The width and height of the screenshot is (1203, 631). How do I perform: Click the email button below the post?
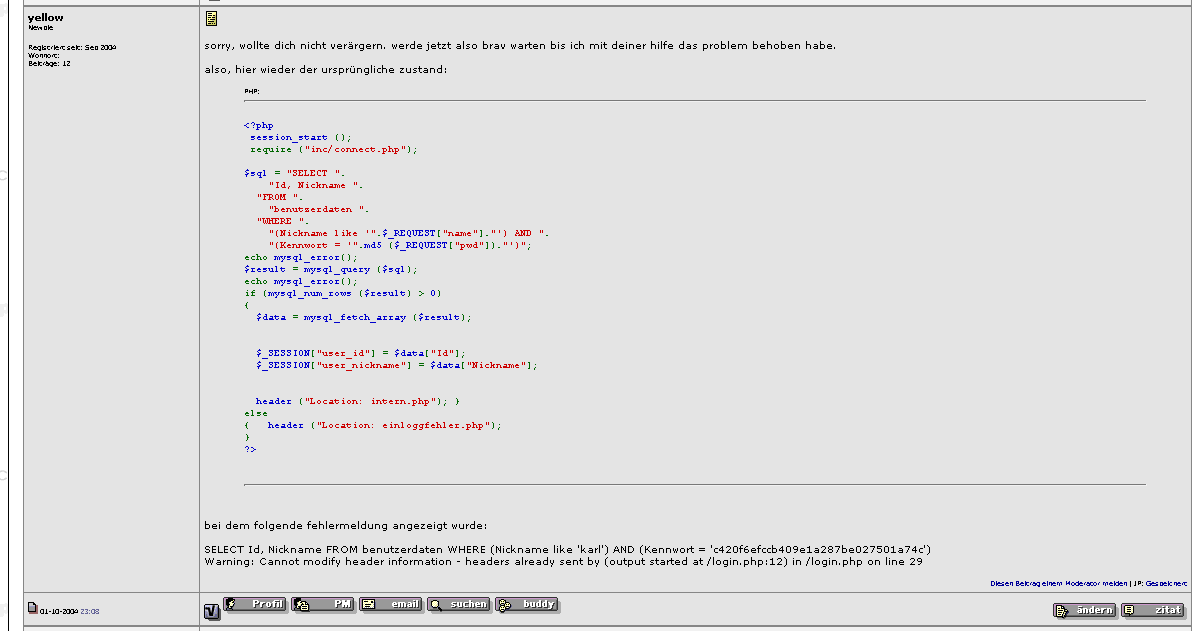pos(391,605)
